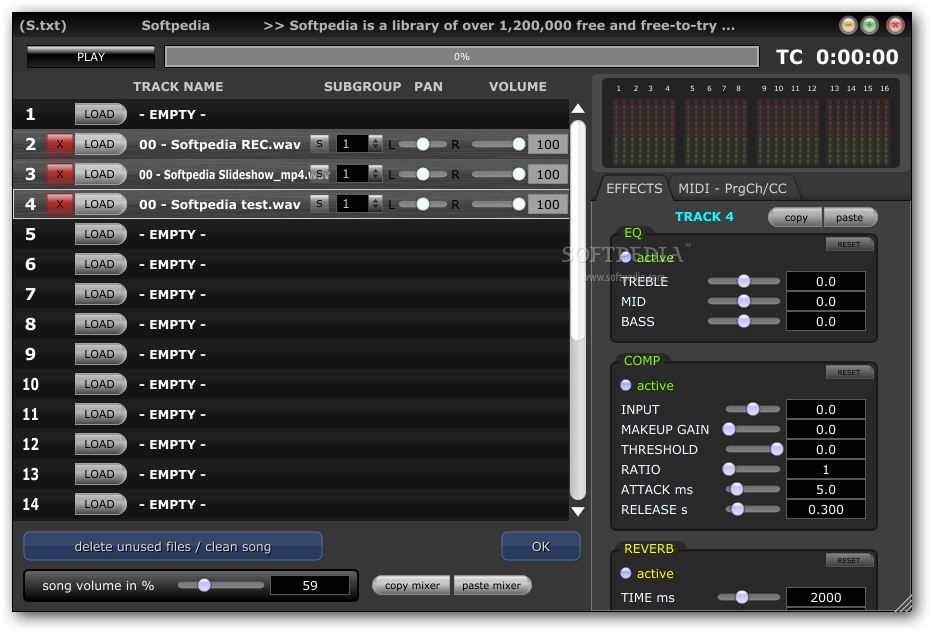This screenshot has width=932, height=632.
Task: Adjust the song volume in % slider
Action: point(221,585)
